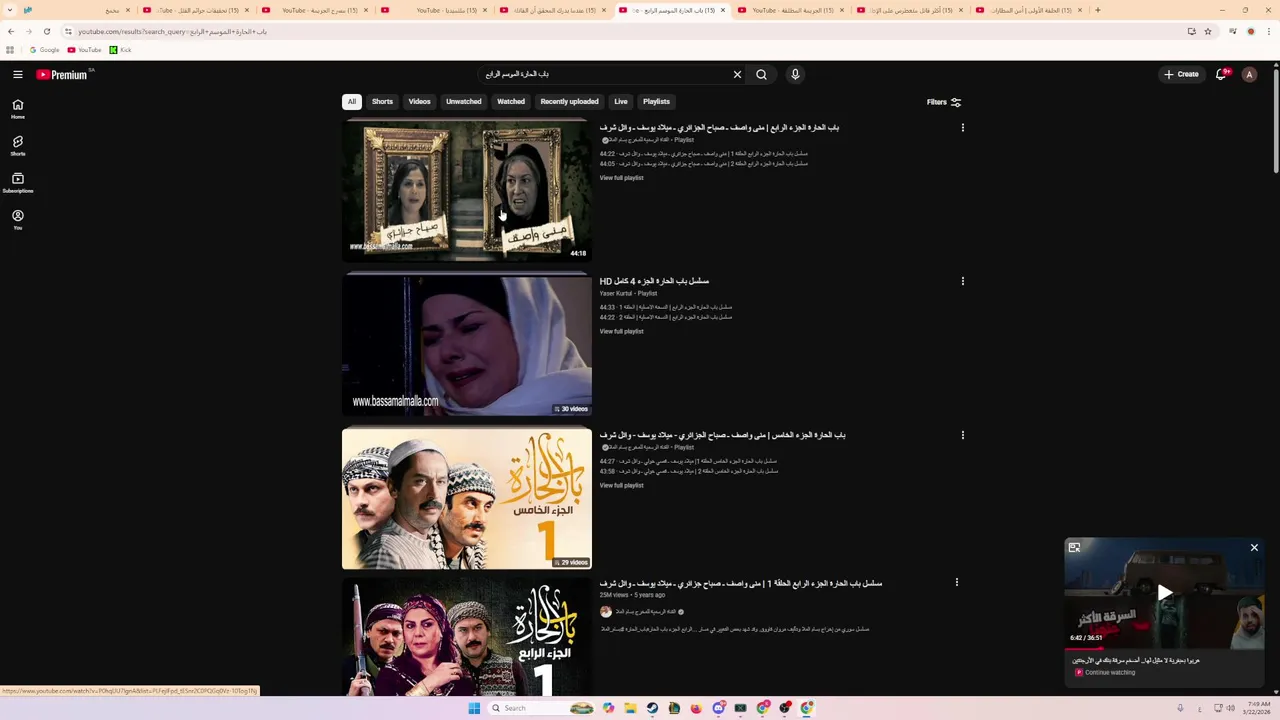Open Firefox from taskbar

(x=696, y=708)
